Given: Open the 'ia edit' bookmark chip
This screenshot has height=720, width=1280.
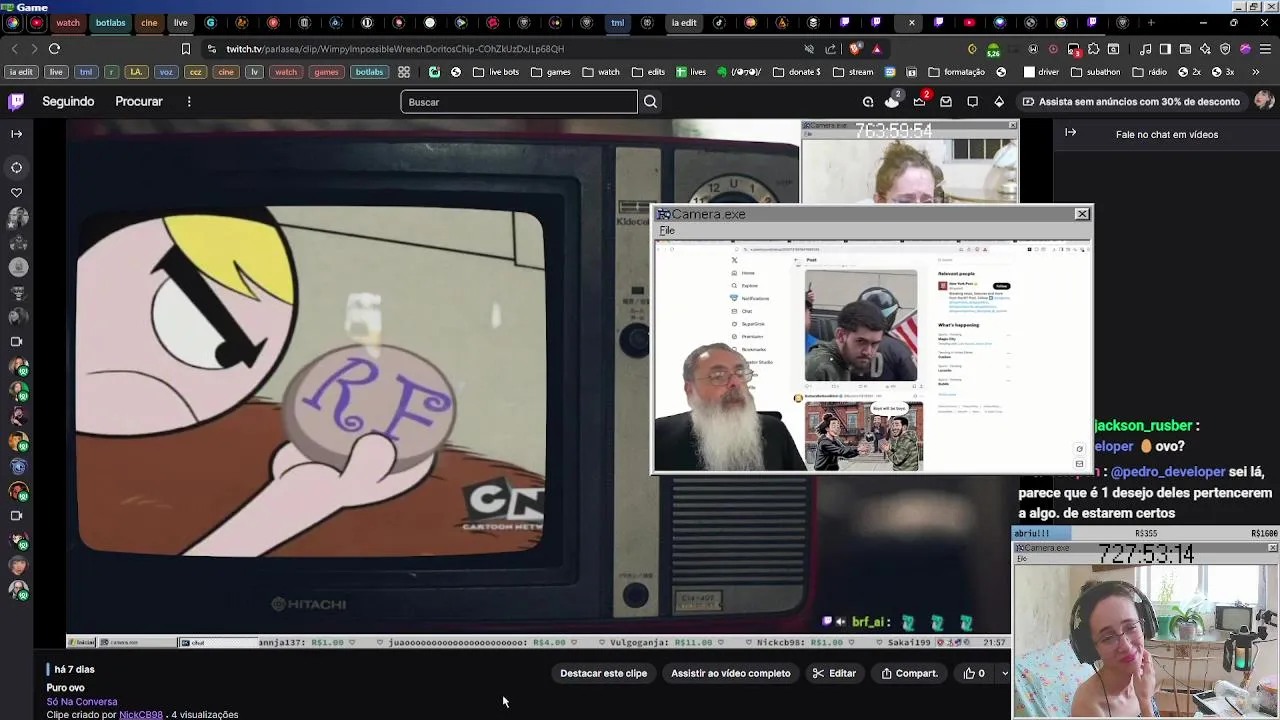Looking at the screenshot, I should [x=20, y=72].
